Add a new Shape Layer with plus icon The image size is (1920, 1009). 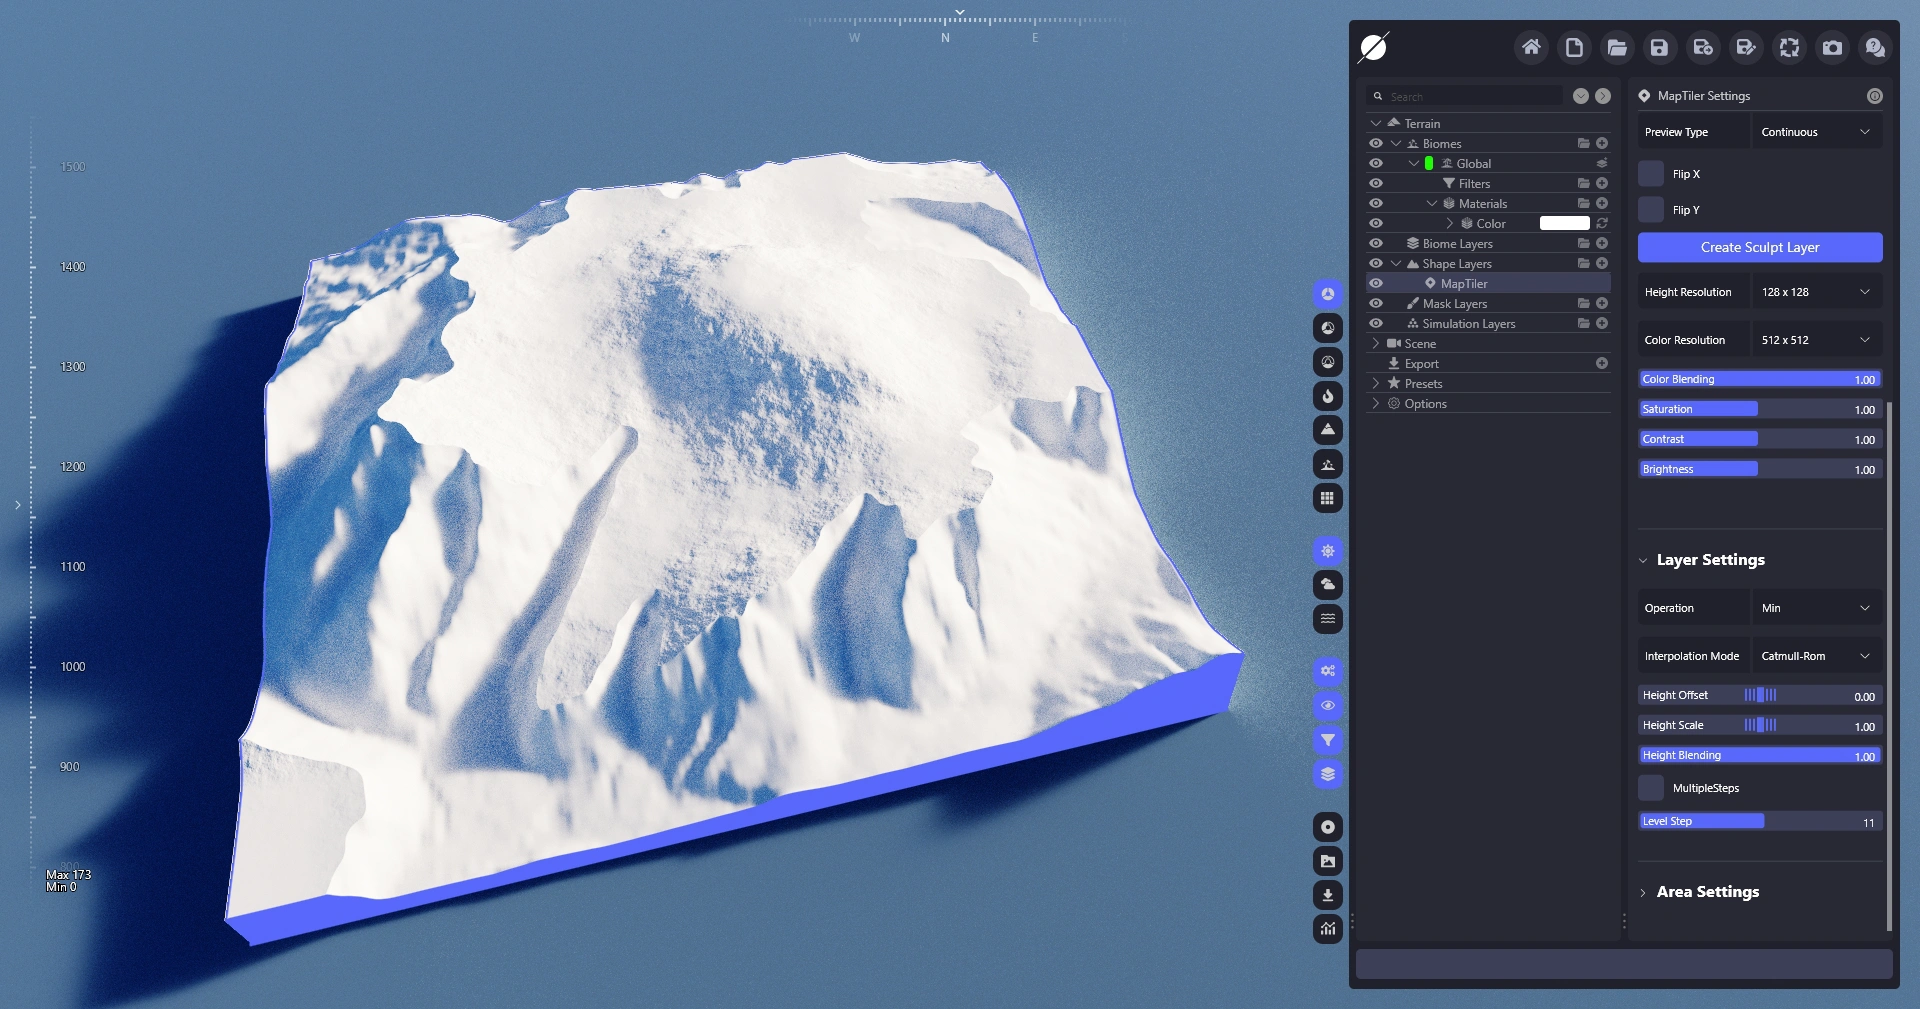(x=1602, y=264)
